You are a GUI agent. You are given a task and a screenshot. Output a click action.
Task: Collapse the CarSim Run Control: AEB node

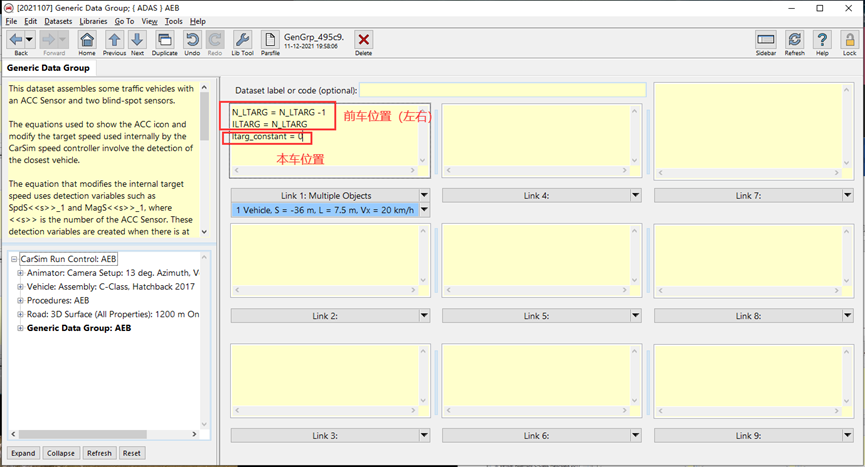point(14,259)
